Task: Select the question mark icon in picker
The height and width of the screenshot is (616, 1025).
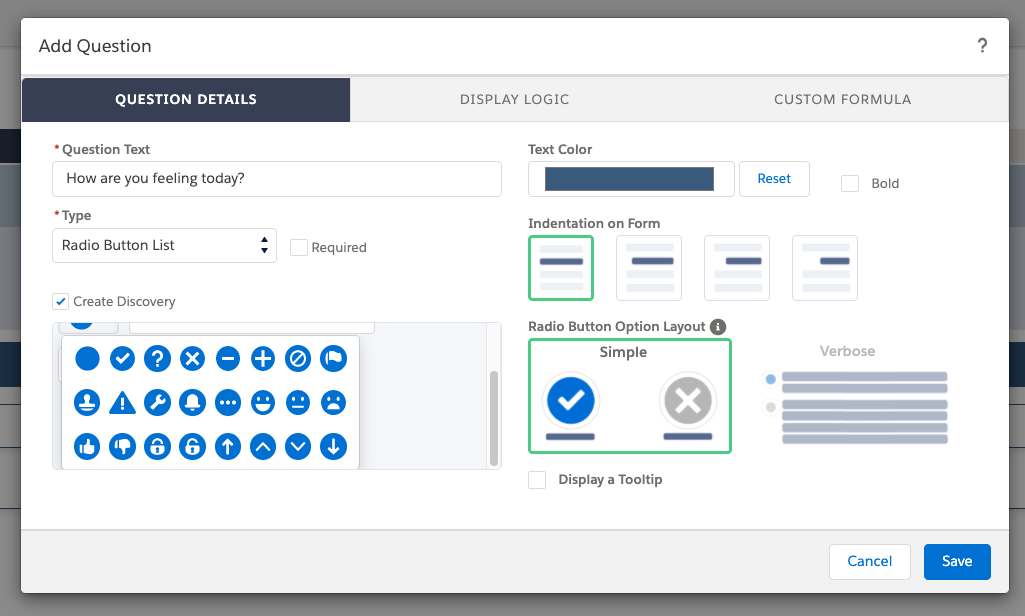Action: 158,358
